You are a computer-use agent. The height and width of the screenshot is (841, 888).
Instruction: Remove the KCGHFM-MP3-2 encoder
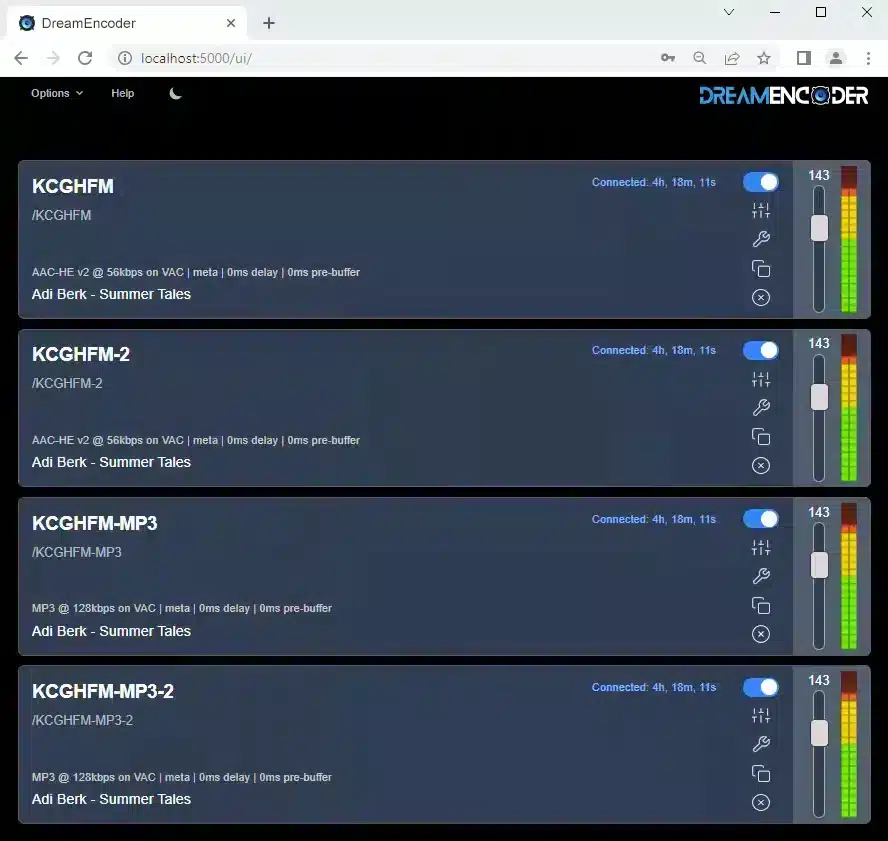point(761,802)
